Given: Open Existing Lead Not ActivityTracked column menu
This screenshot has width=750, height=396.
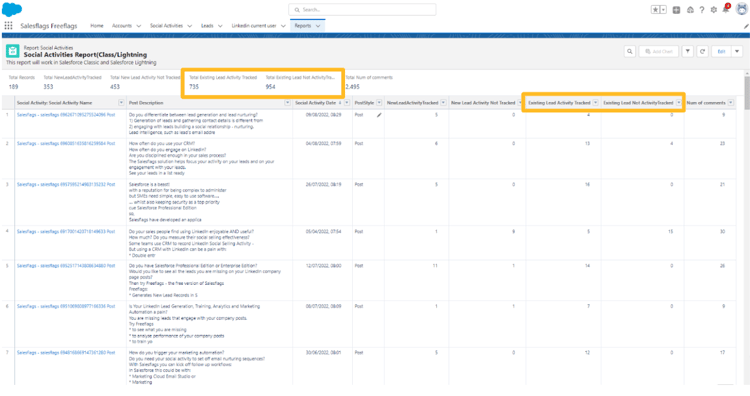Looking at the screenshot, I should (679, 103).
